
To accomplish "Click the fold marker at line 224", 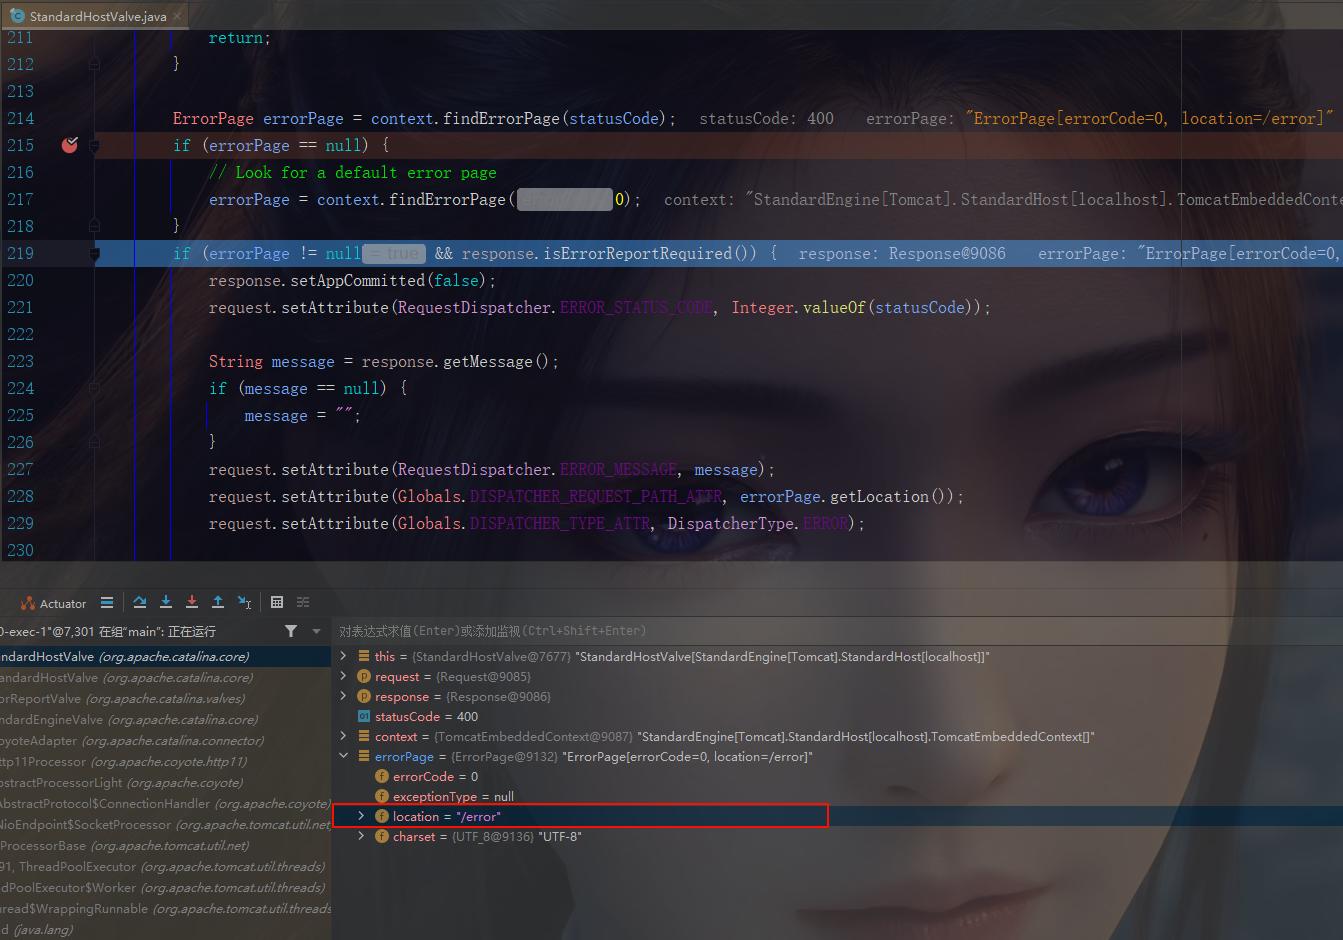I will (x=95, y=388).
